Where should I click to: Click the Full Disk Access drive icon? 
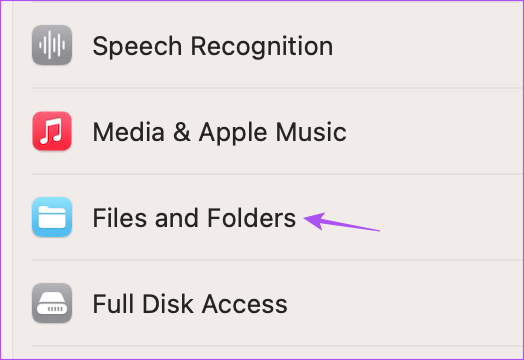pos(52,303)
